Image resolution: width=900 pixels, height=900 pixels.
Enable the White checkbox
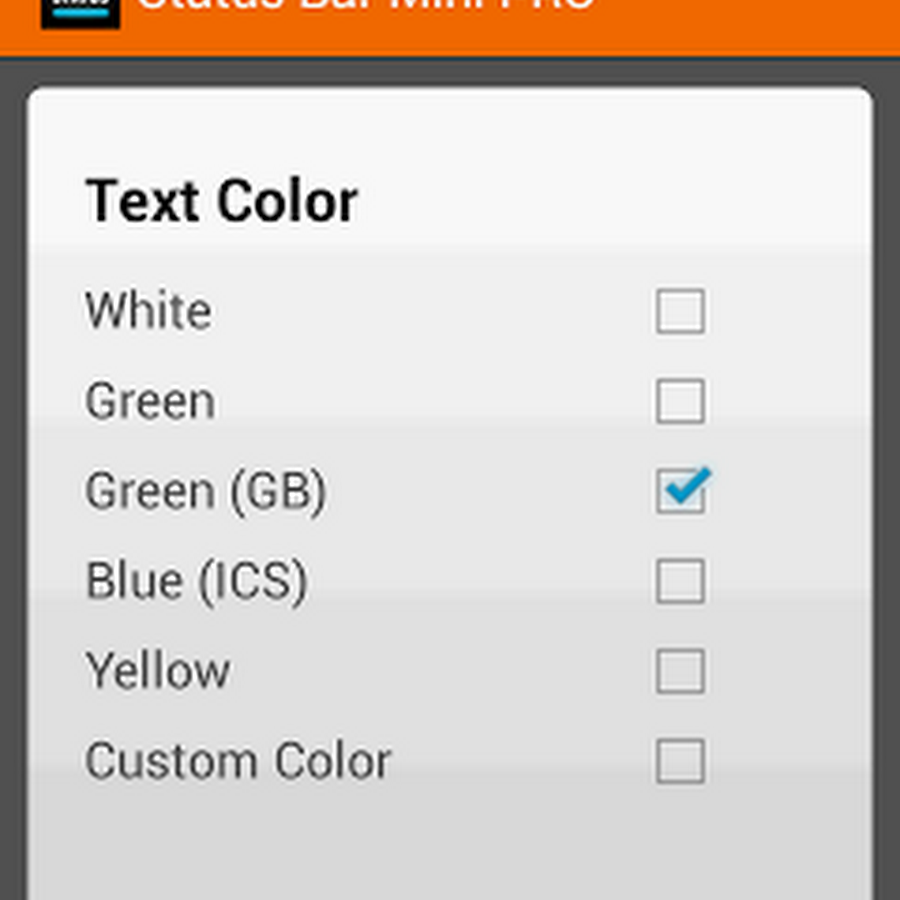point(680,311)
